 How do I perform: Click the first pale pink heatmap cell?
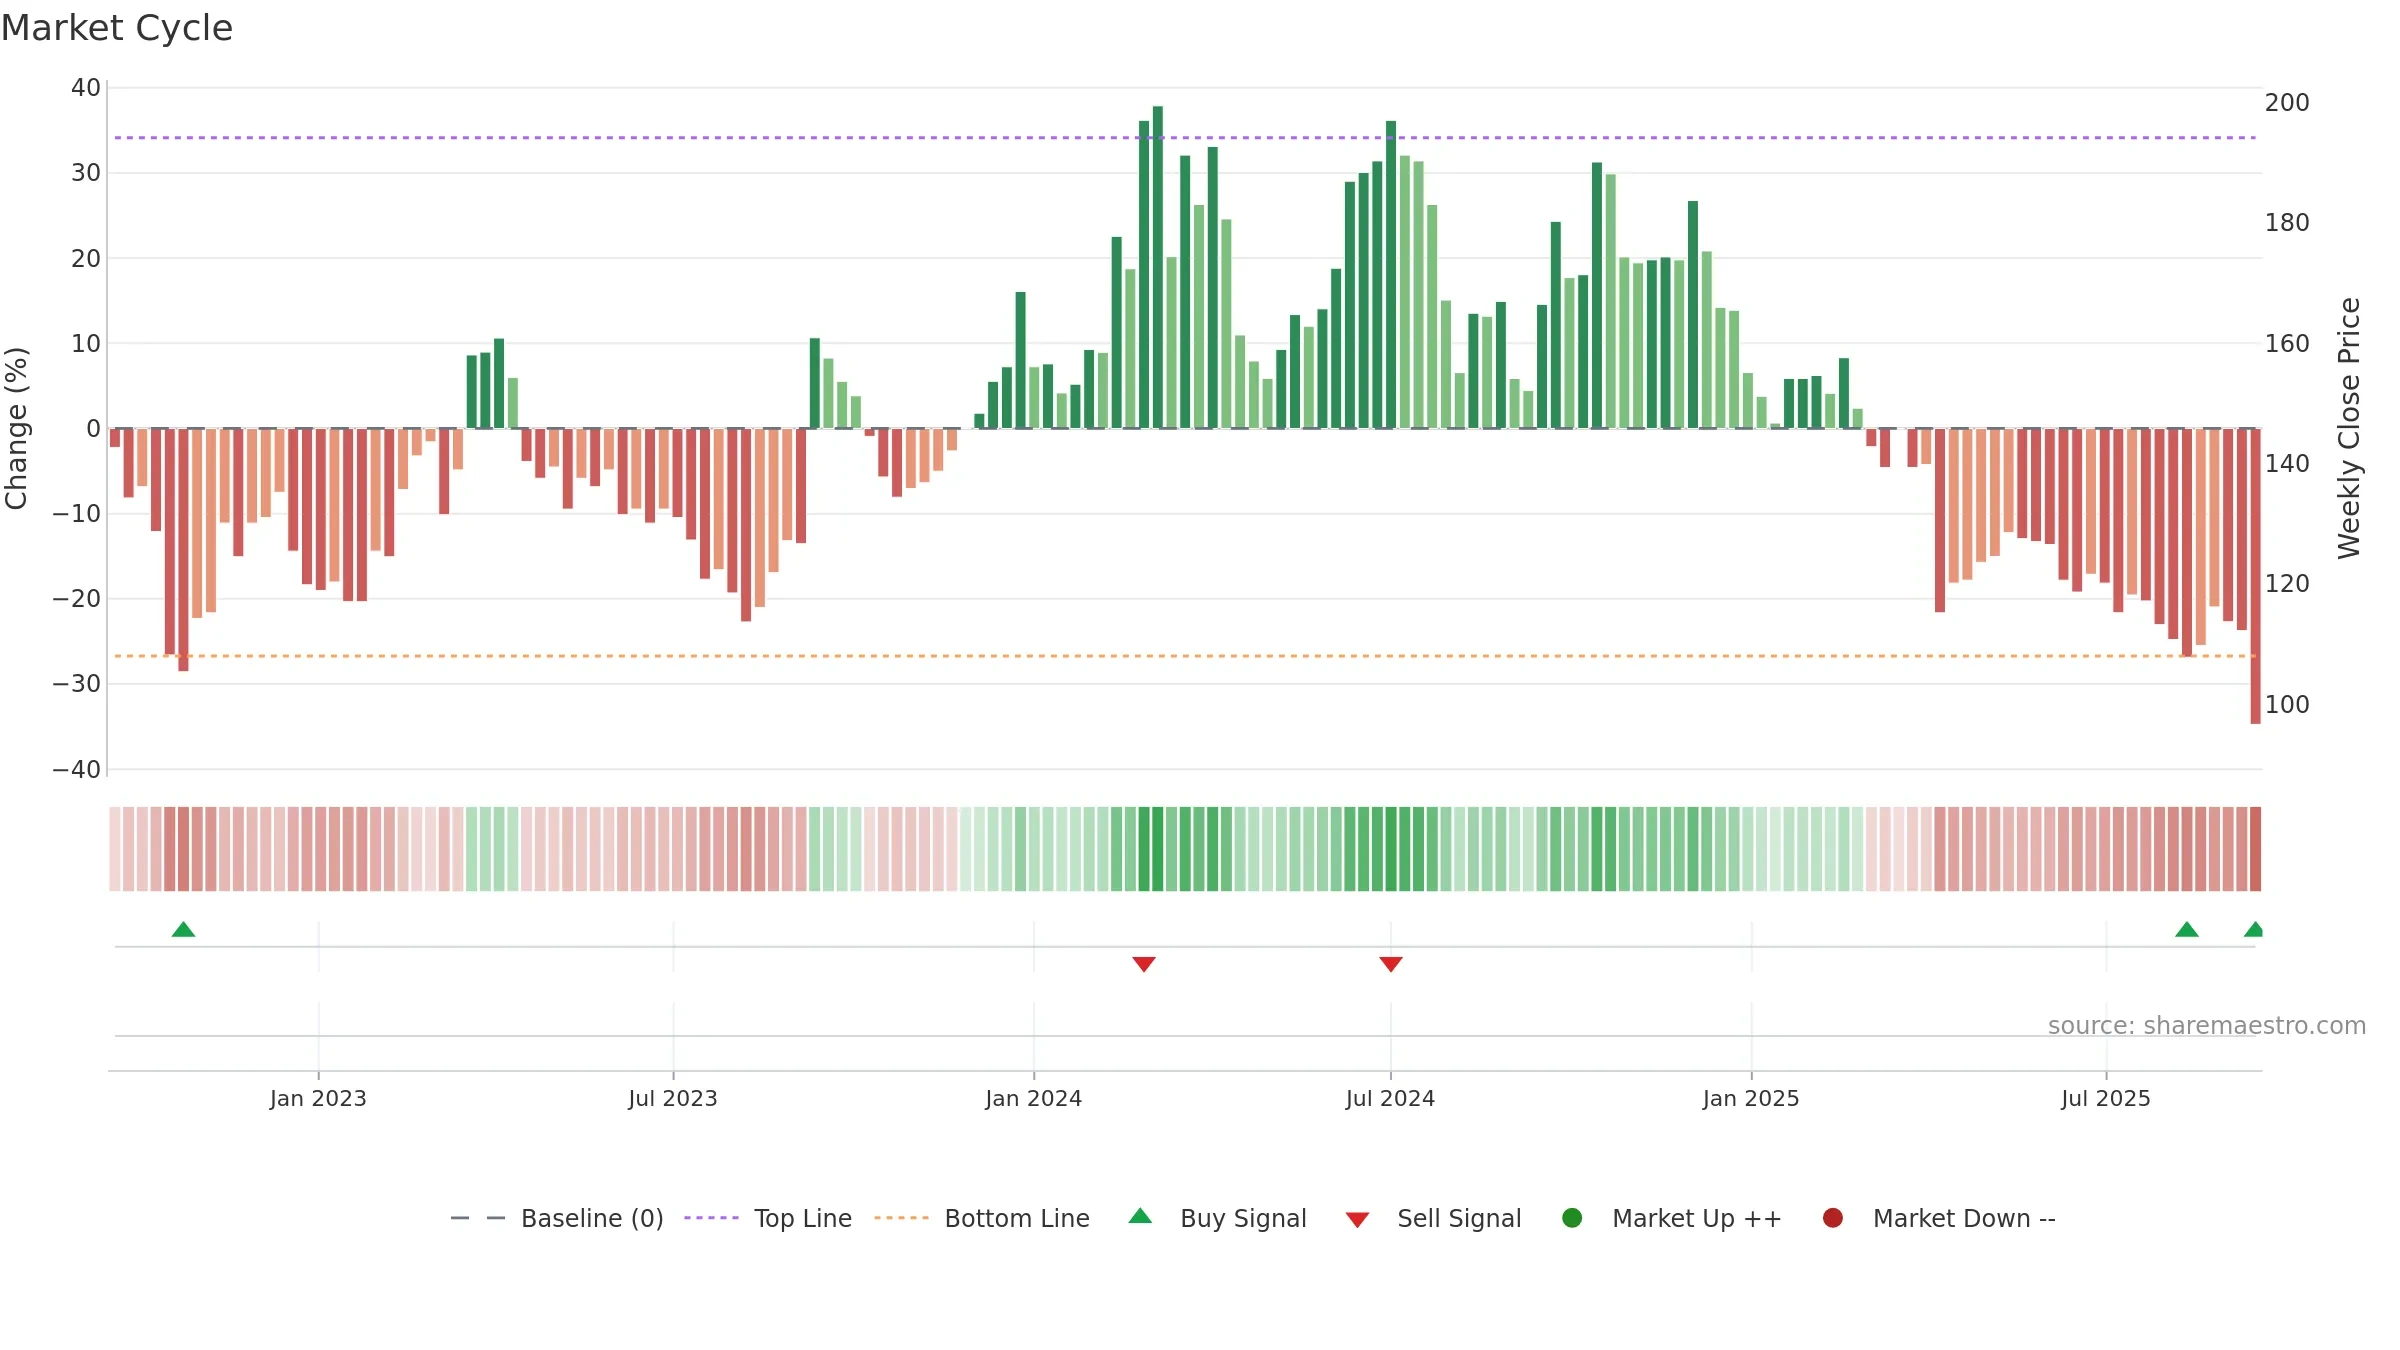tap(115, 849)
